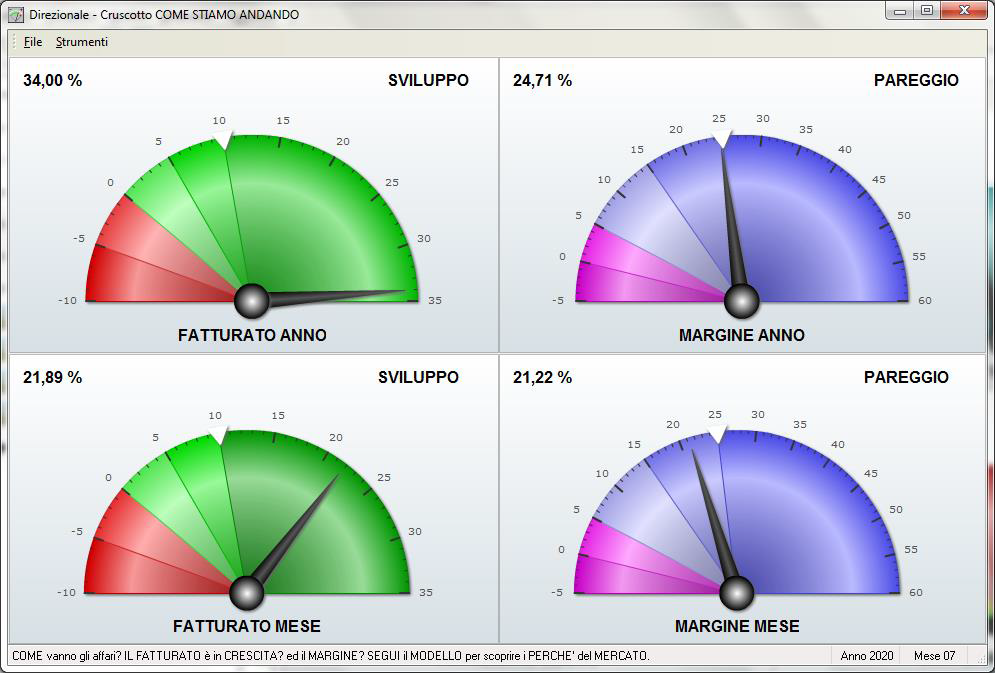
Task: Click the white target marker on Fatturato Anno gauge
Action: coord(223,140)
